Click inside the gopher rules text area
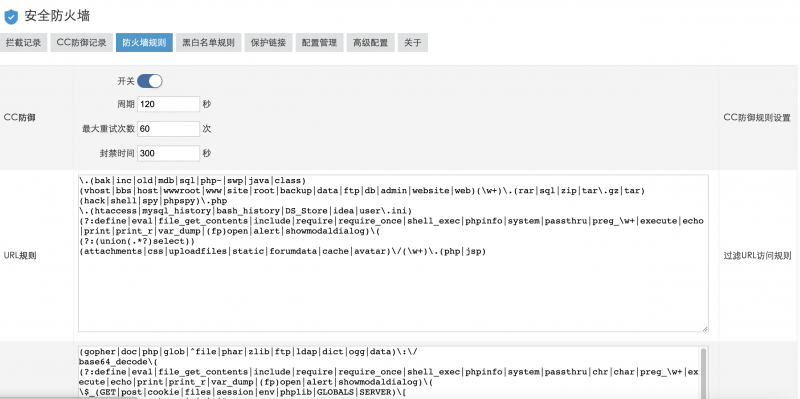Viewport: 800px width, 399px height. [x=389, y=372]
